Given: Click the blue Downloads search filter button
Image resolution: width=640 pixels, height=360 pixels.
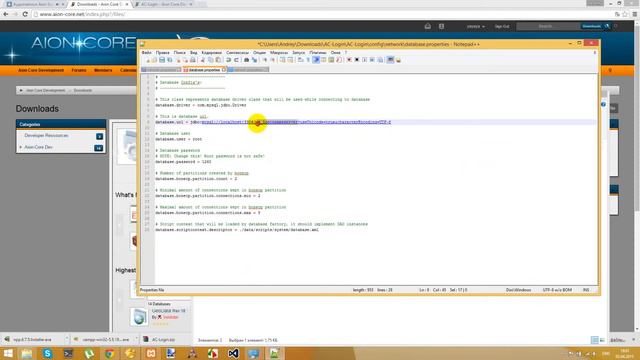Looking at the screenshot, I should point(591,27).
